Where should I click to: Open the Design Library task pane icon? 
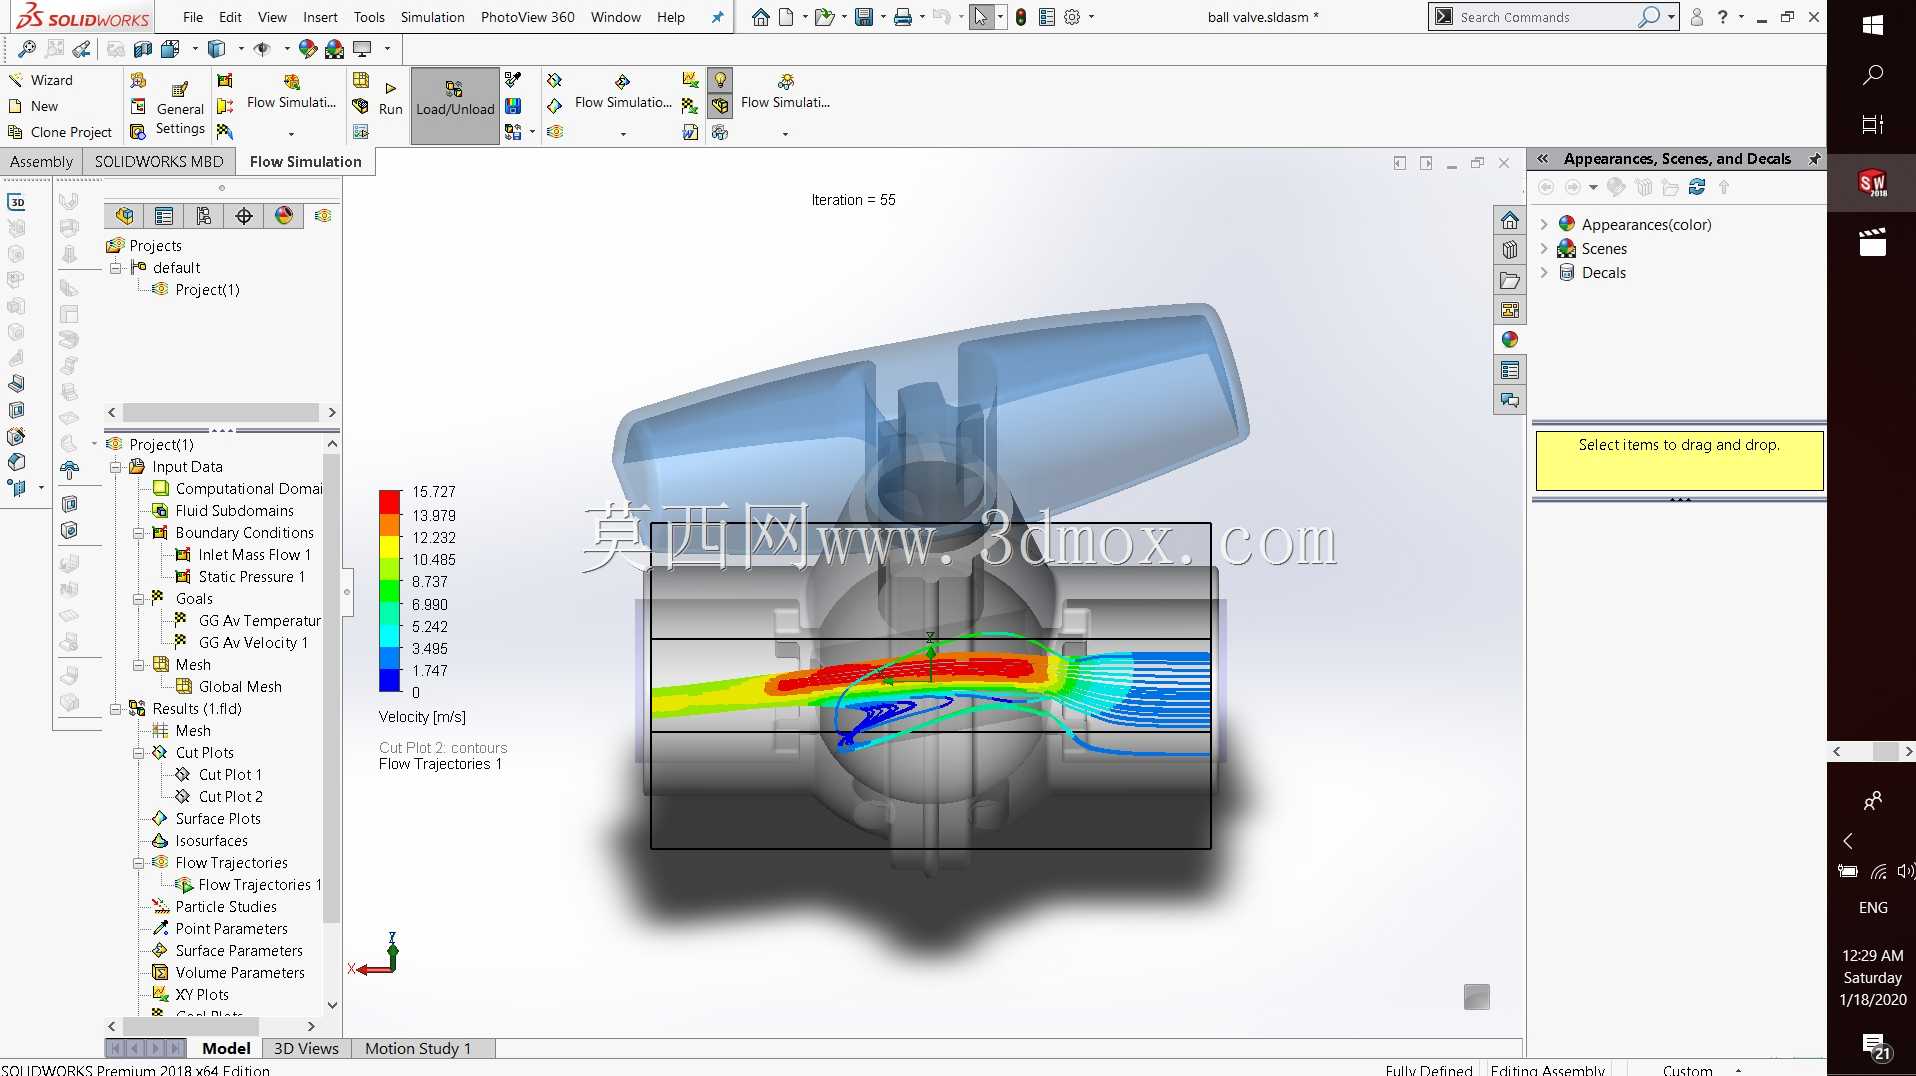pos(1510,250)
